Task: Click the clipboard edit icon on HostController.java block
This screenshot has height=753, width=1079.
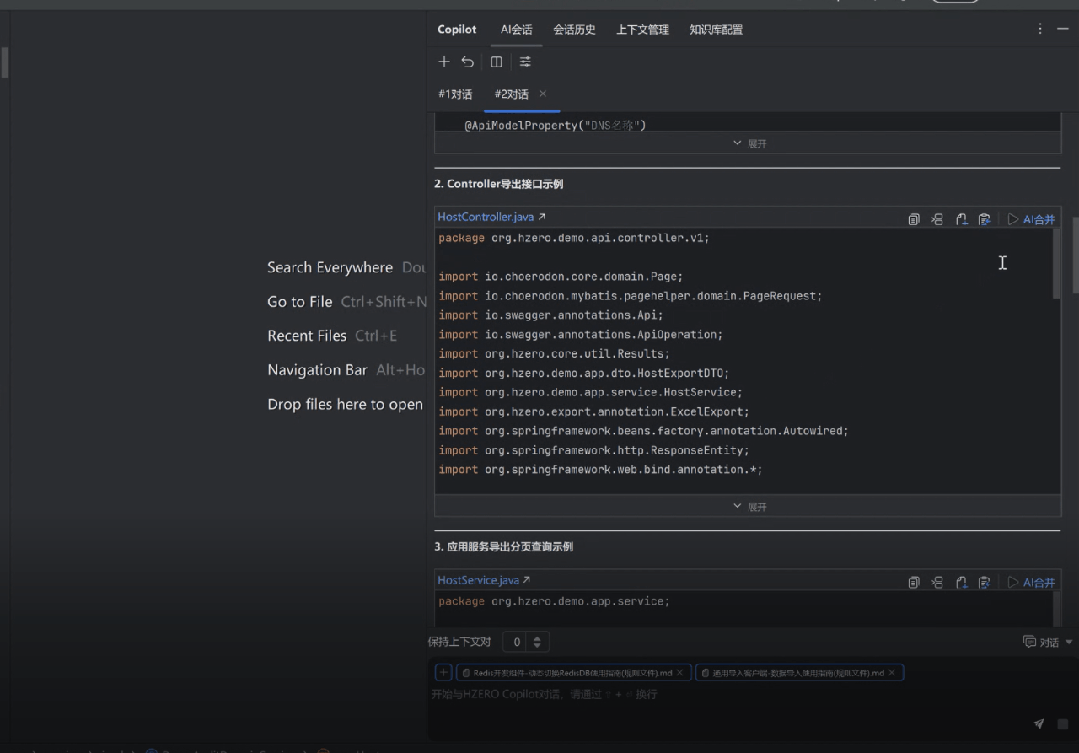Action: [985, 219]
